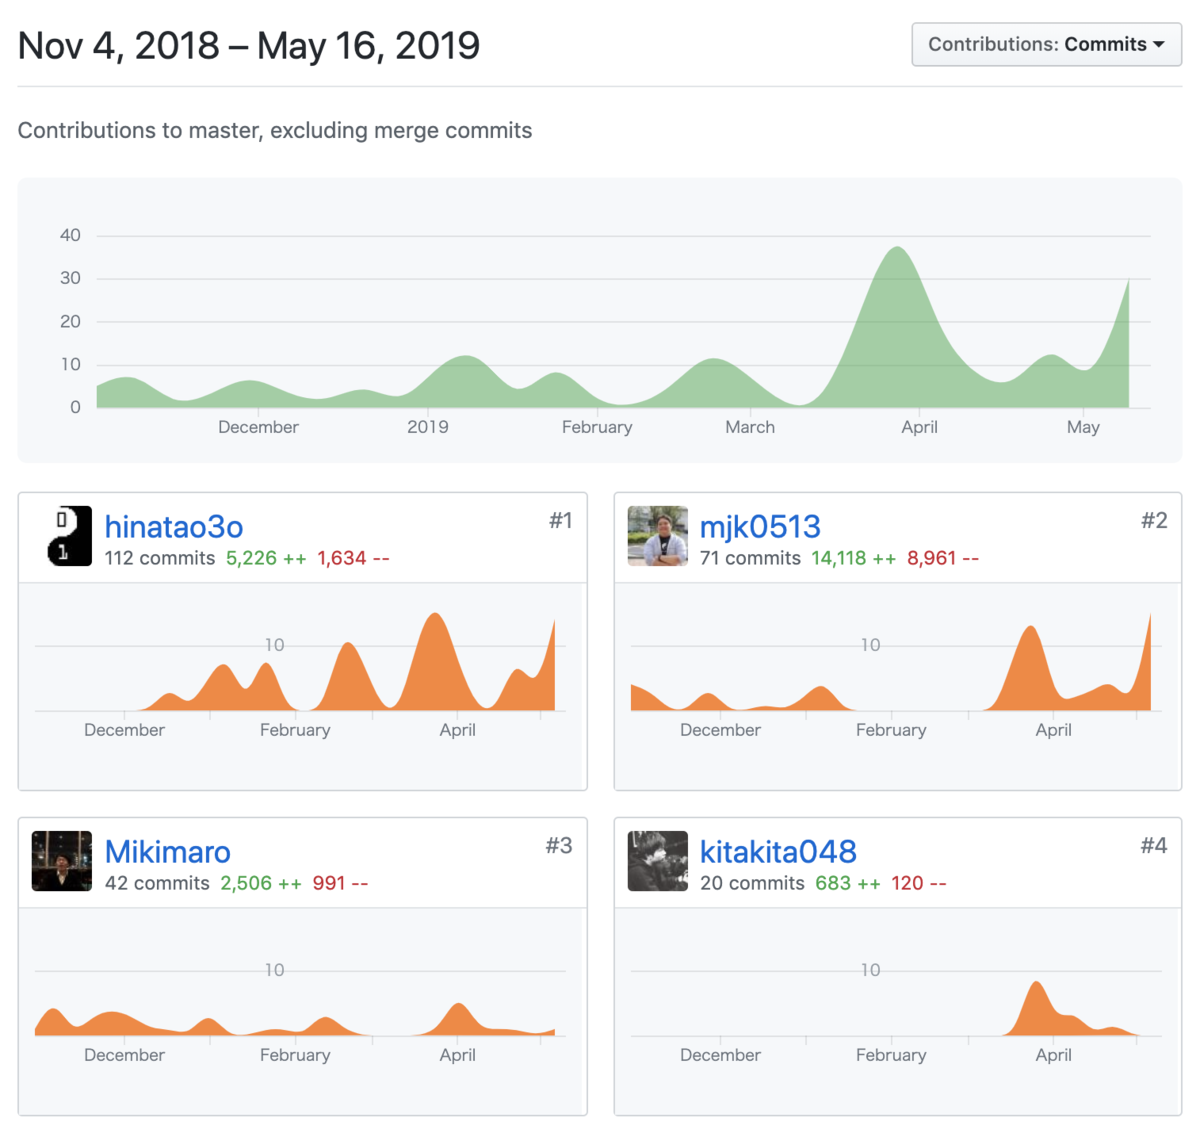Click mjk0513's avatar photo
Viewport: 1200px width, 1137px height.
(x=658, y=536)
